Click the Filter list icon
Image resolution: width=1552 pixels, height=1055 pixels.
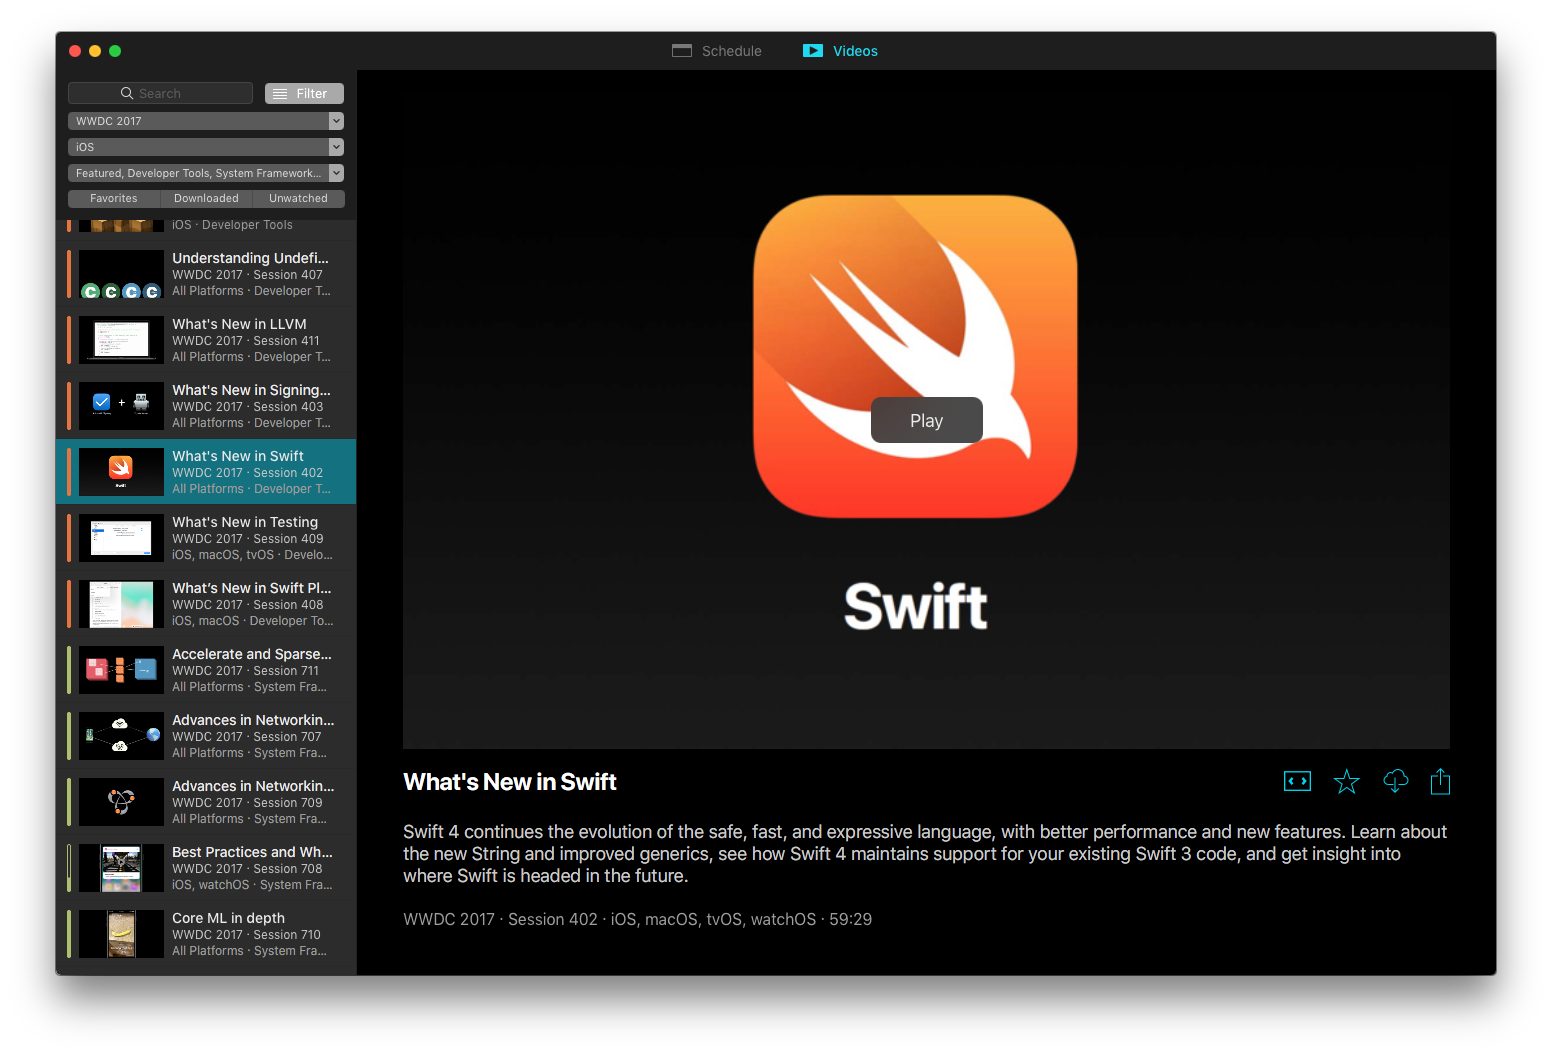(280, 93)
